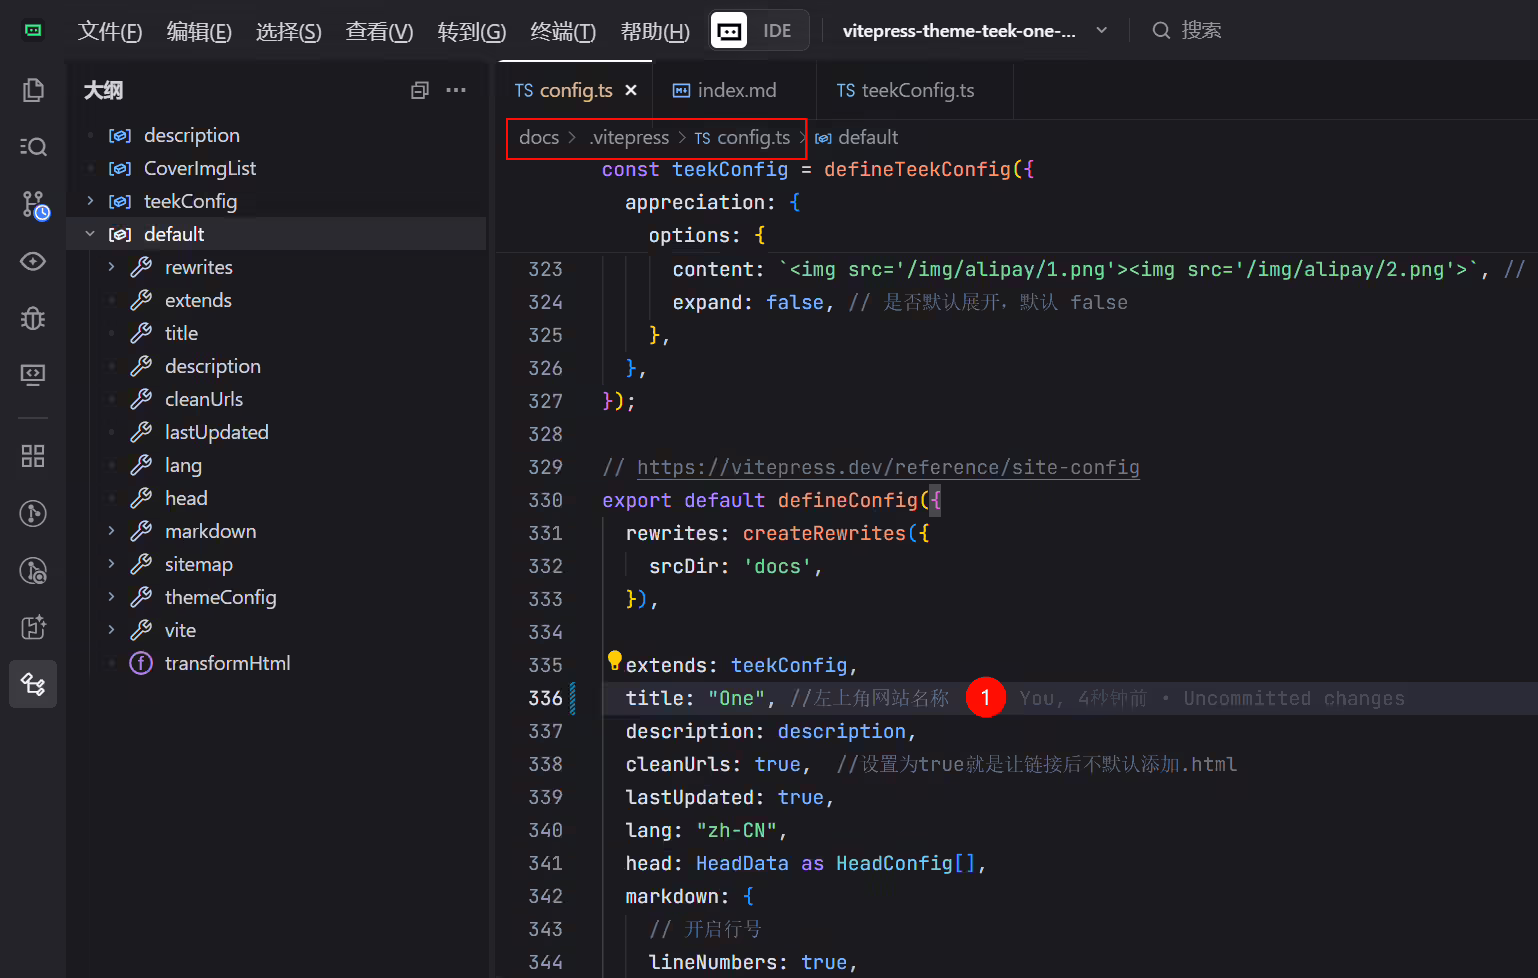Expand the rewrites outline item
This screenshot has height=978, width=1538.
[x=111, y=267]
